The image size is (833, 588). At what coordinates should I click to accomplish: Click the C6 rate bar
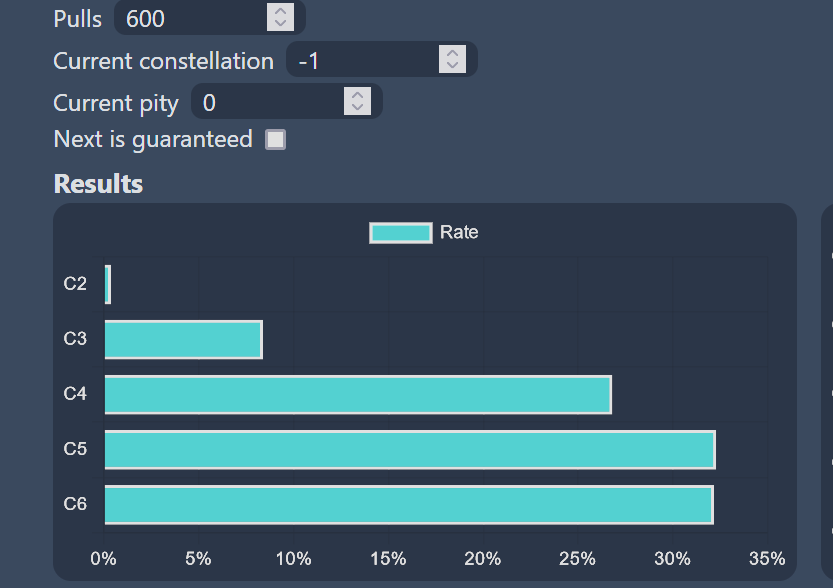click(x=408, y=505)
